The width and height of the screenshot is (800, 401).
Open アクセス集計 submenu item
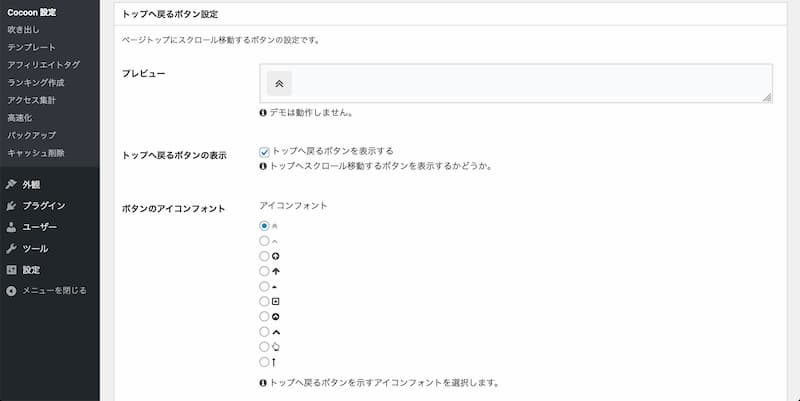31,100
